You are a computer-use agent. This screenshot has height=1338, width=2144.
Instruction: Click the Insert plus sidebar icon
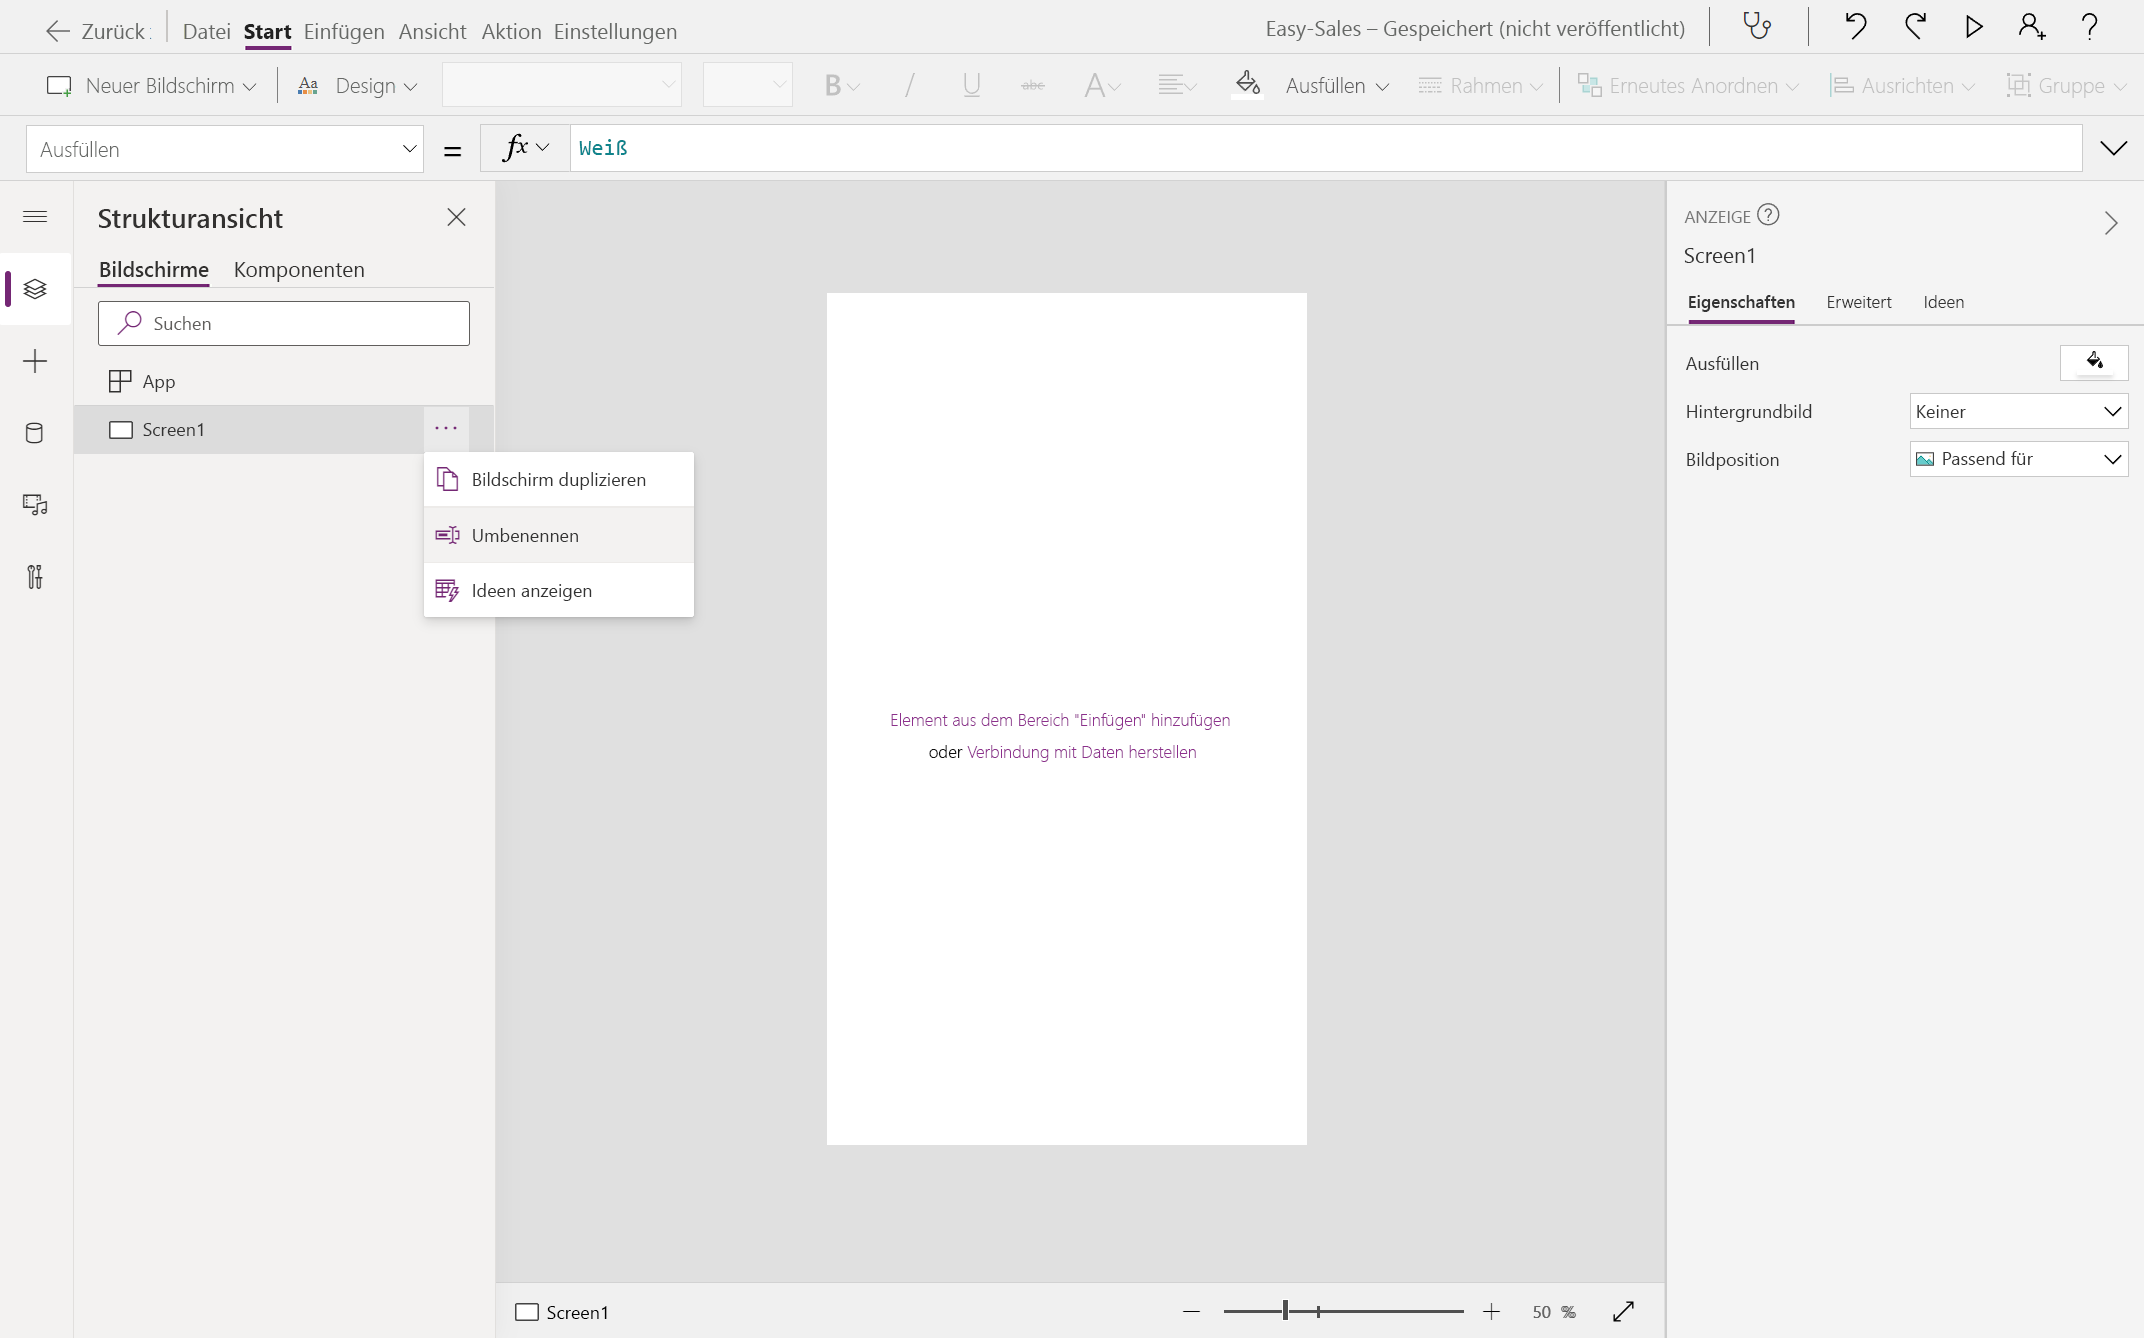35,361
